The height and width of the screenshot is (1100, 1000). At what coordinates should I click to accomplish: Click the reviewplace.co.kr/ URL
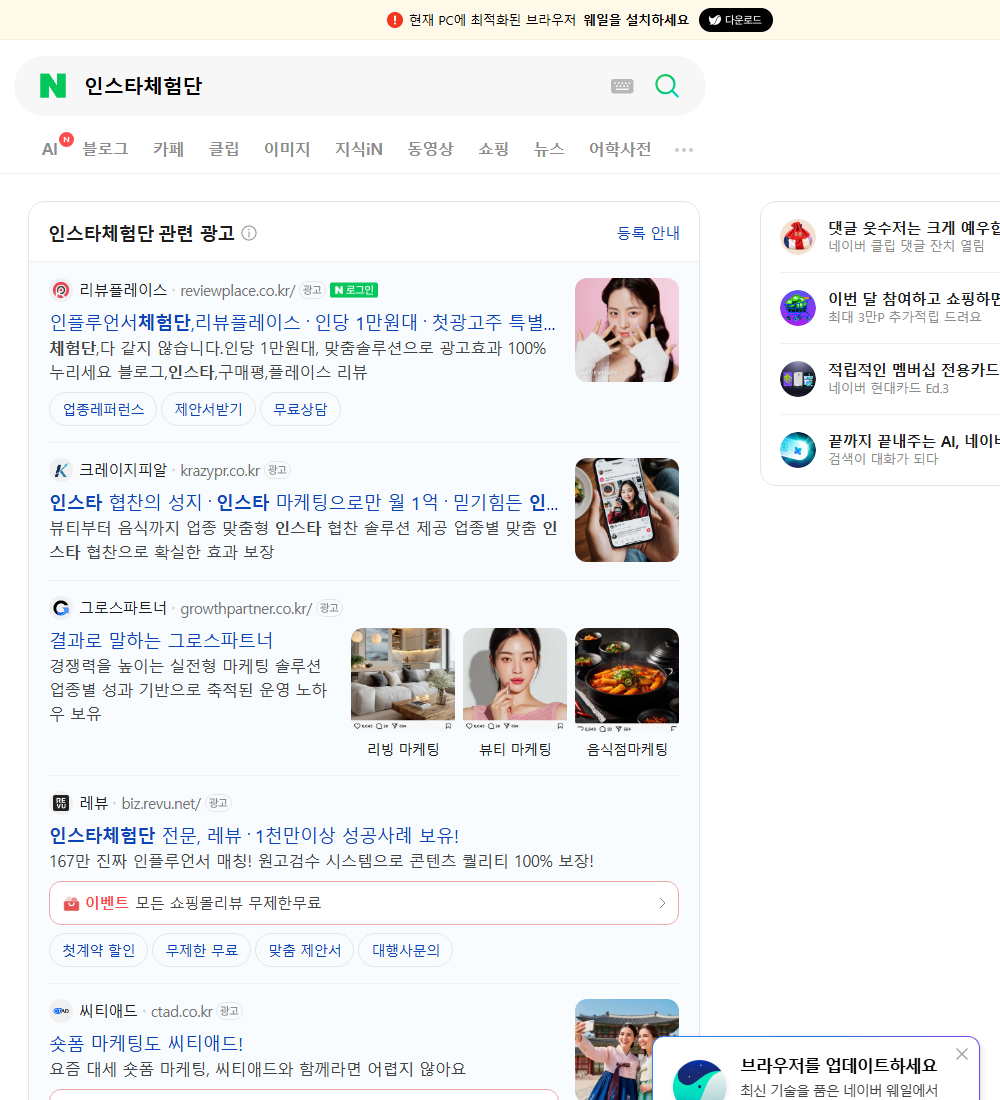[x=237, y=290]
